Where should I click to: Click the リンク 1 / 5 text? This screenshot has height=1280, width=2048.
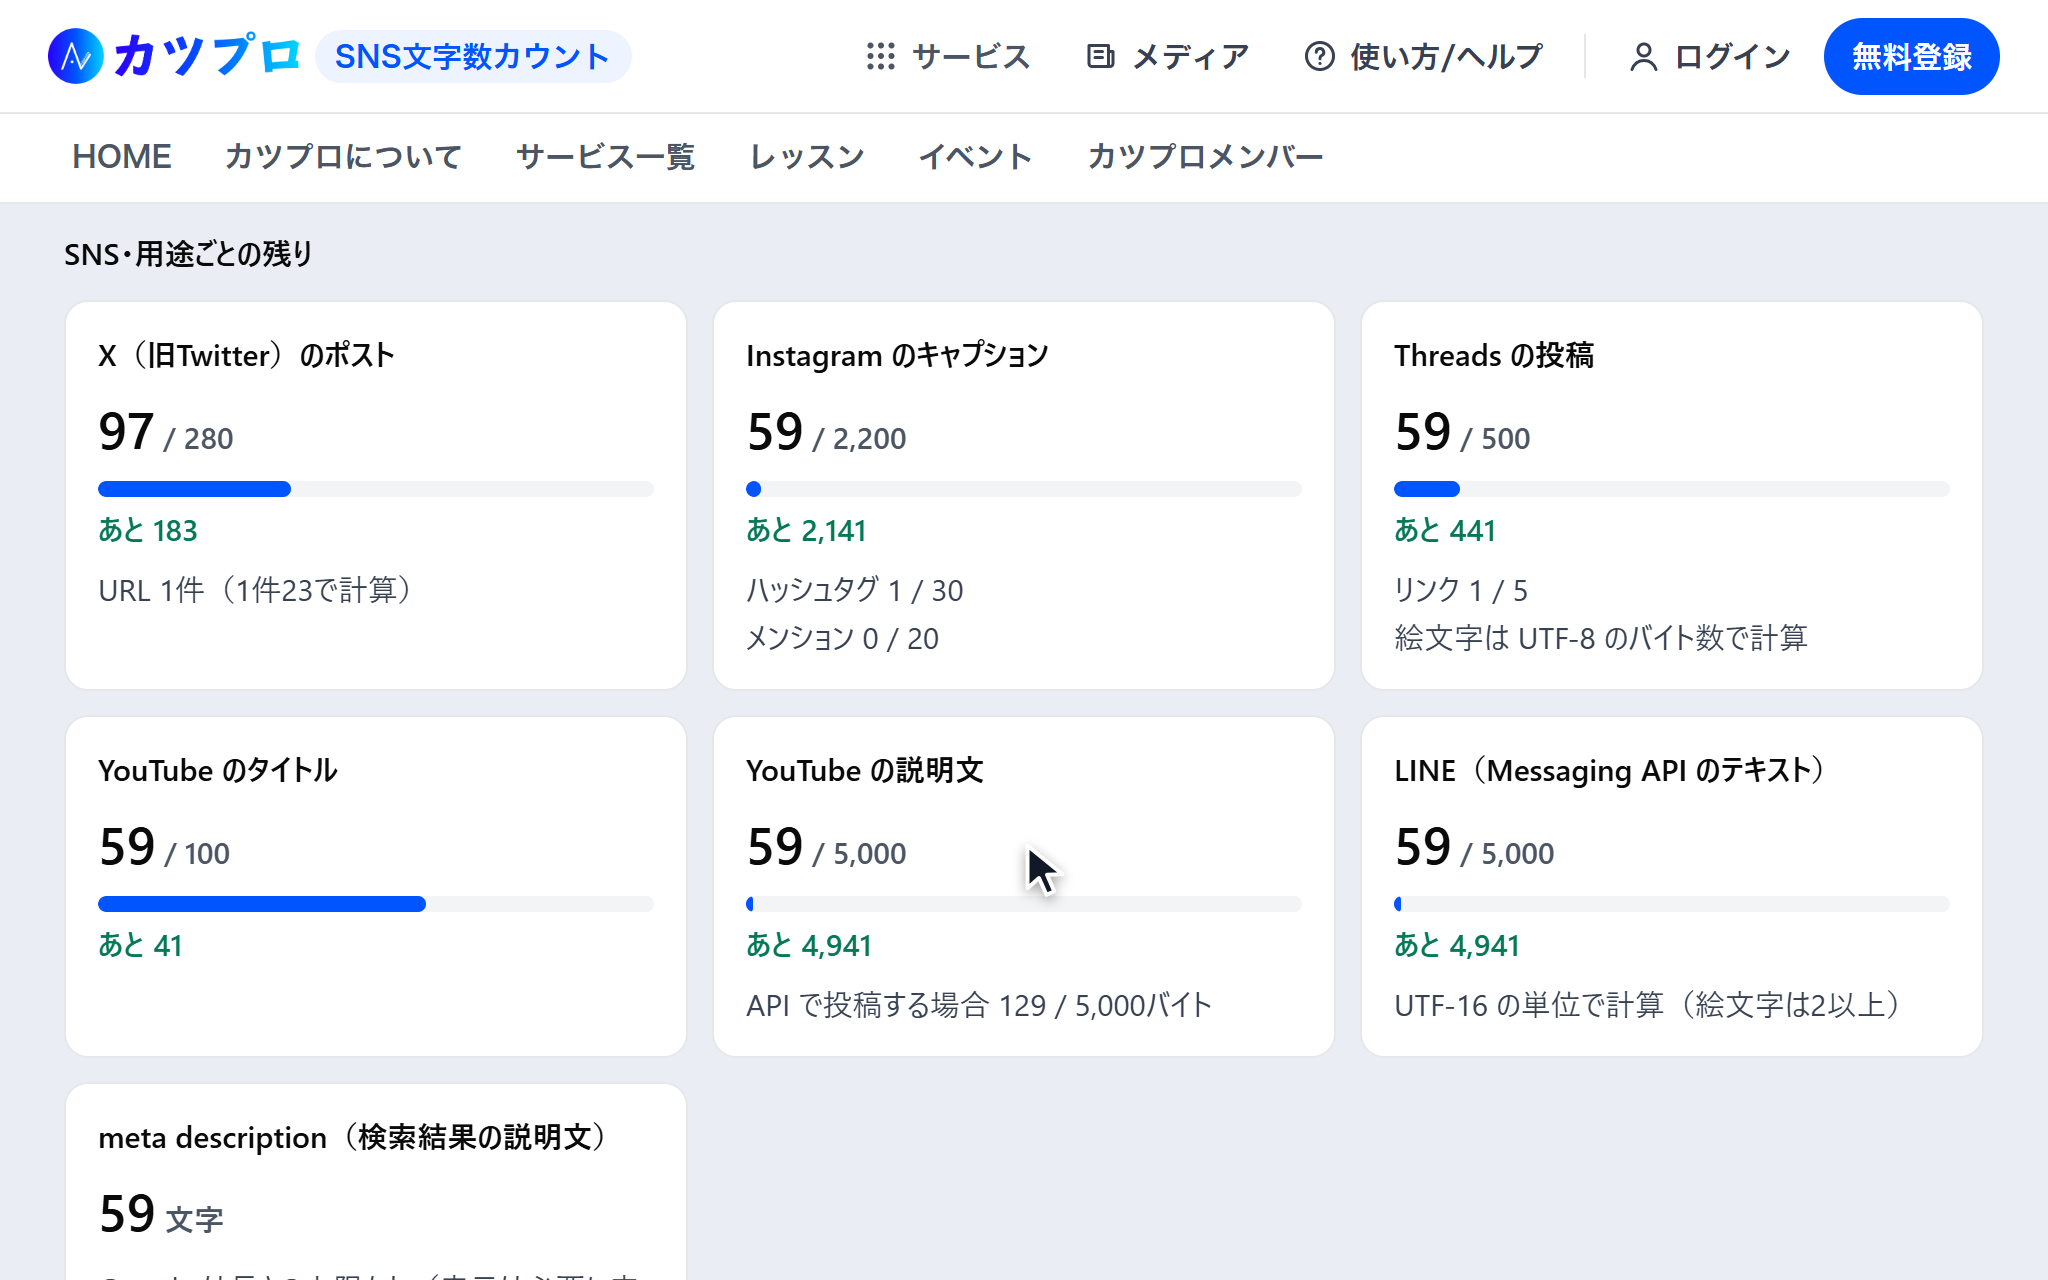click(x=1461, y=590)
